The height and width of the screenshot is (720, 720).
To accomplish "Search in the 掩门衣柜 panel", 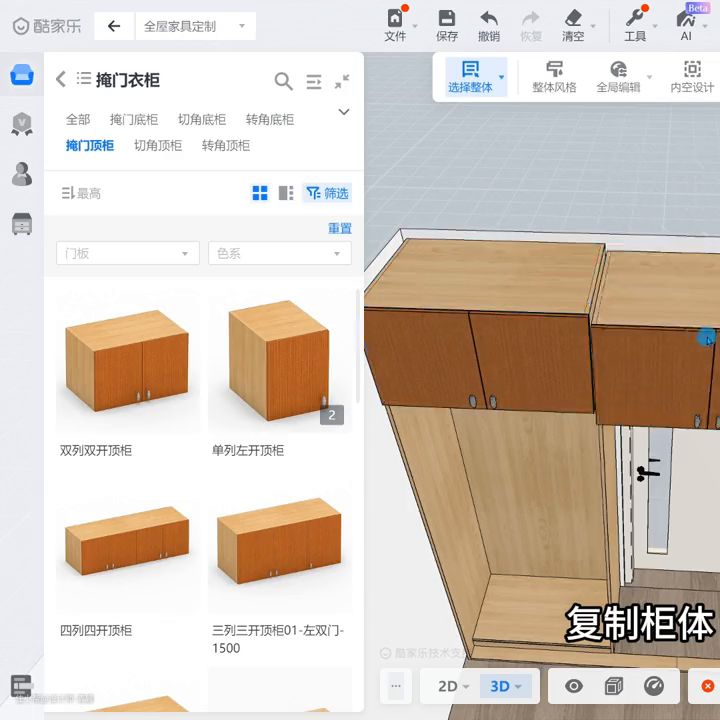I will (283, 81).
